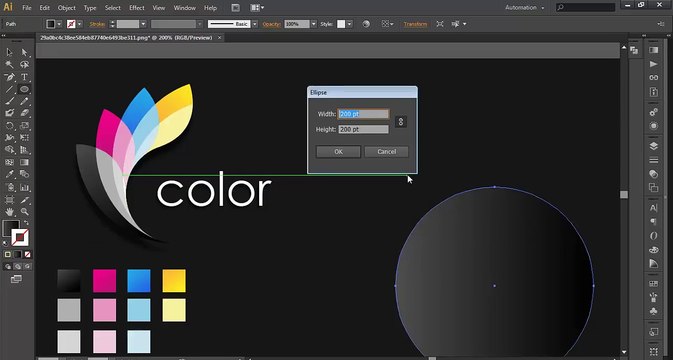Enable Draw Inside mode
Screen dimensions: 673x360
point(27,266)
